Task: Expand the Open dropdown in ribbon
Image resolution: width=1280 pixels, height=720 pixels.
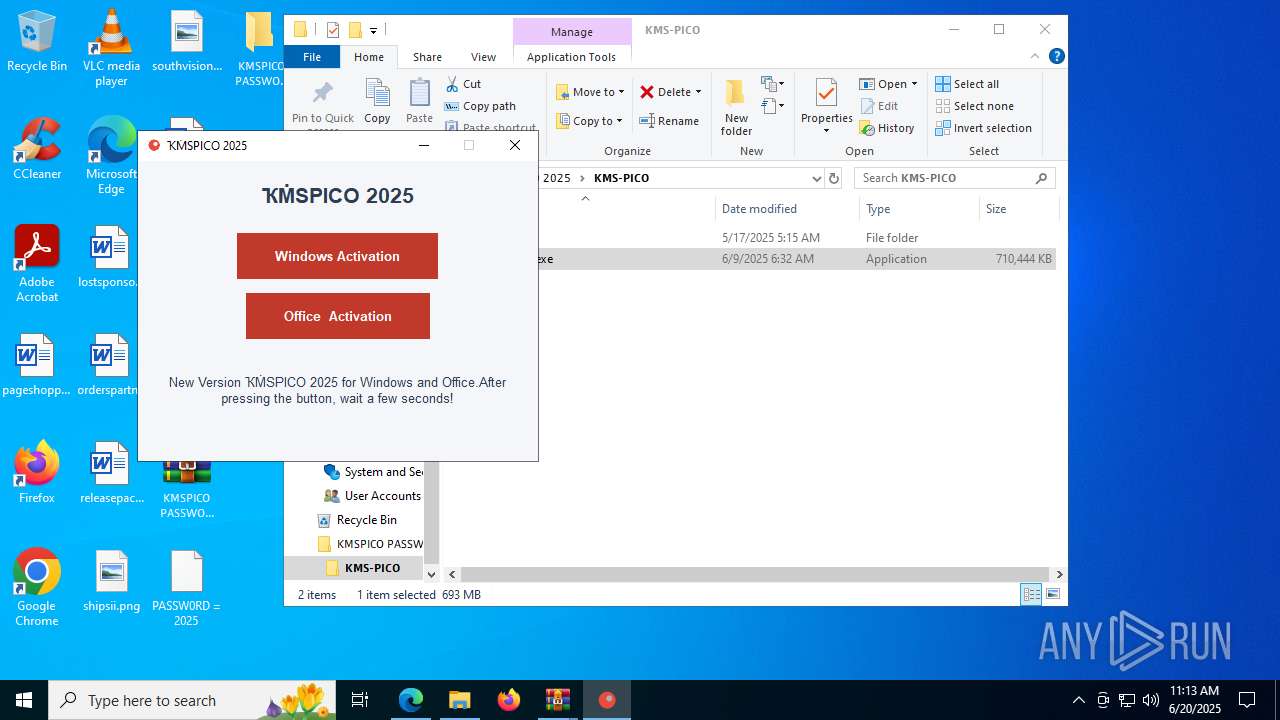Action: [914, 84]
